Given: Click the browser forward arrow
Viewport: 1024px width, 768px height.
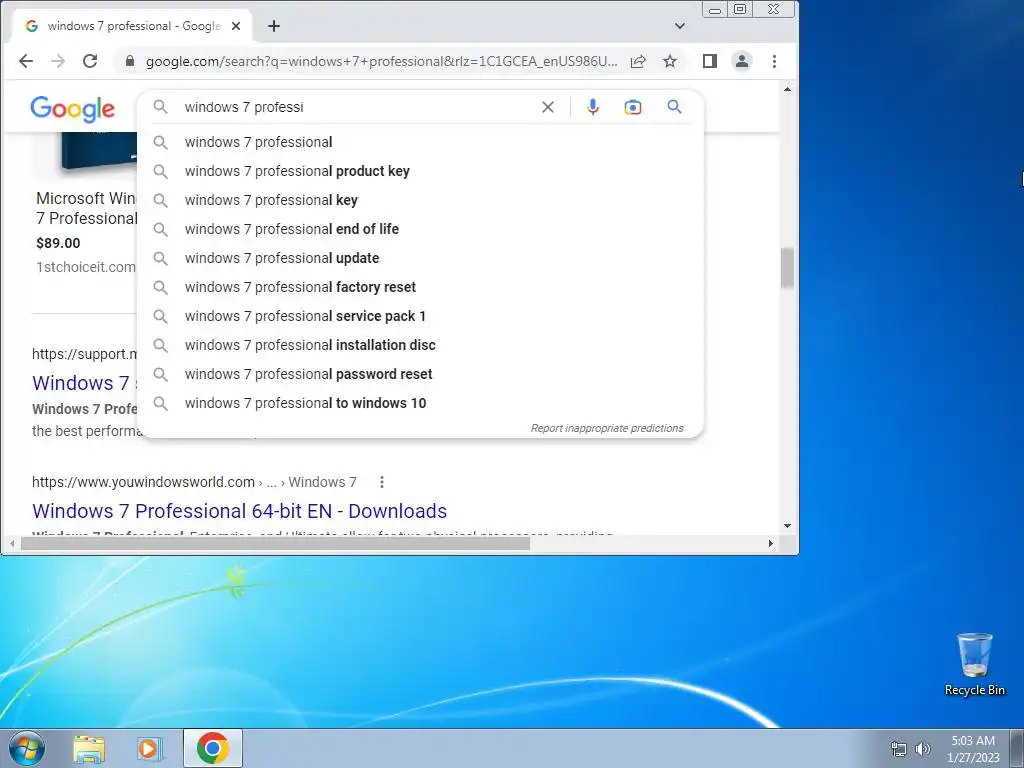Looking at the screenshot, I should [x=58, y=61].
